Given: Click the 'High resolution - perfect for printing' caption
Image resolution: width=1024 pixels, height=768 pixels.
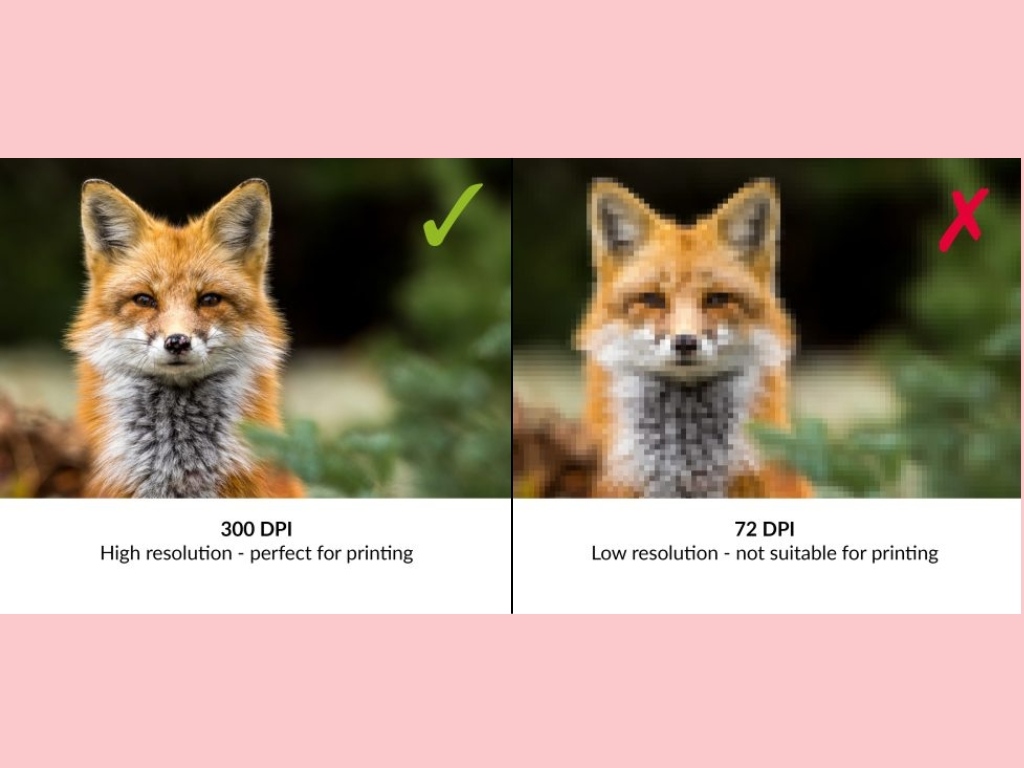Looking at the screenshot, I should coord(257,554).
